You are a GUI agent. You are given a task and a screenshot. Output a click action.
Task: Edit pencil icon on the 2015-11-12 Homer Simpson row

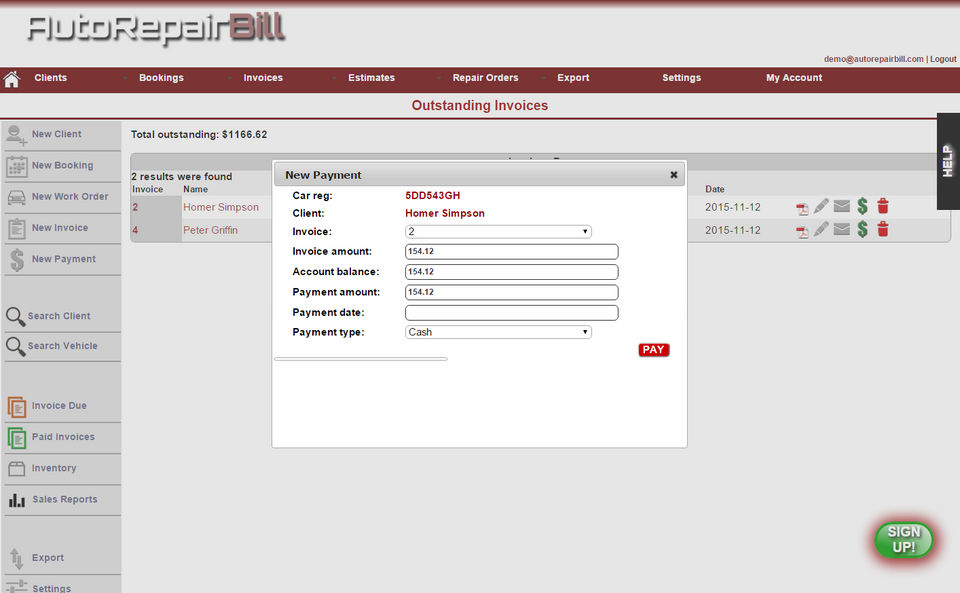[x=821, y=206]
